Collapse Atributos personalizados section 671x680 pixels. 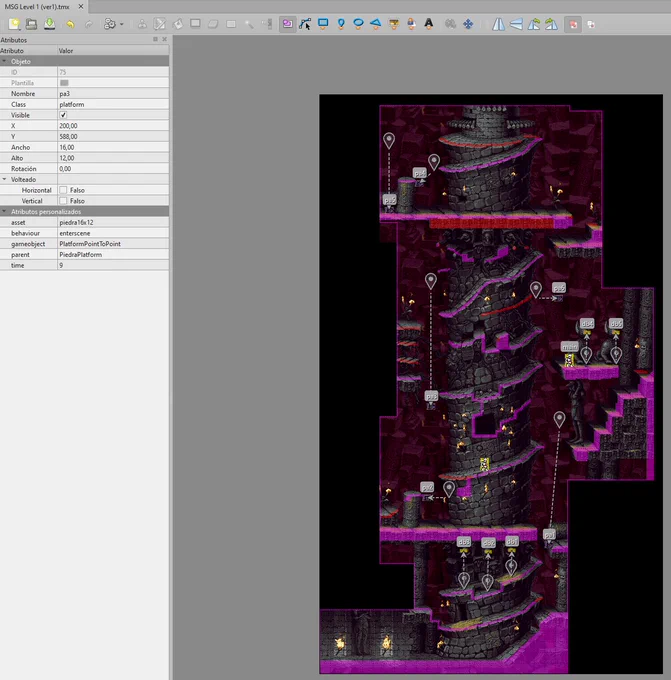click(4, 211)
